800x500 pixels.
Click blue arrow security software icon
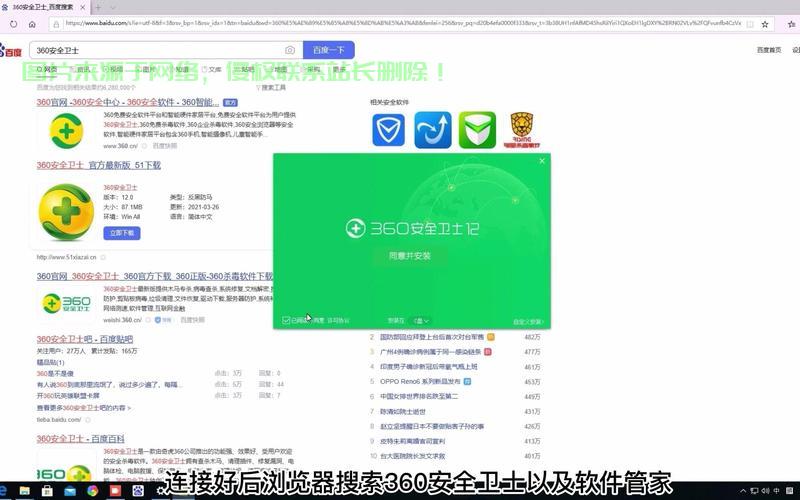(433, 130)
